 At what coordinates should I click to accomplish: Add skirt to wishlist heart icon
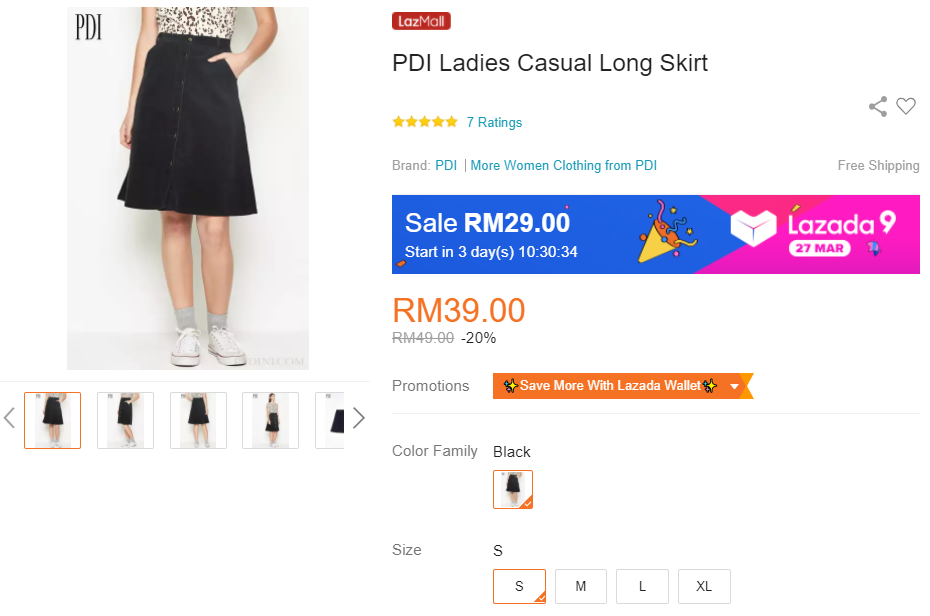point(906,107)
